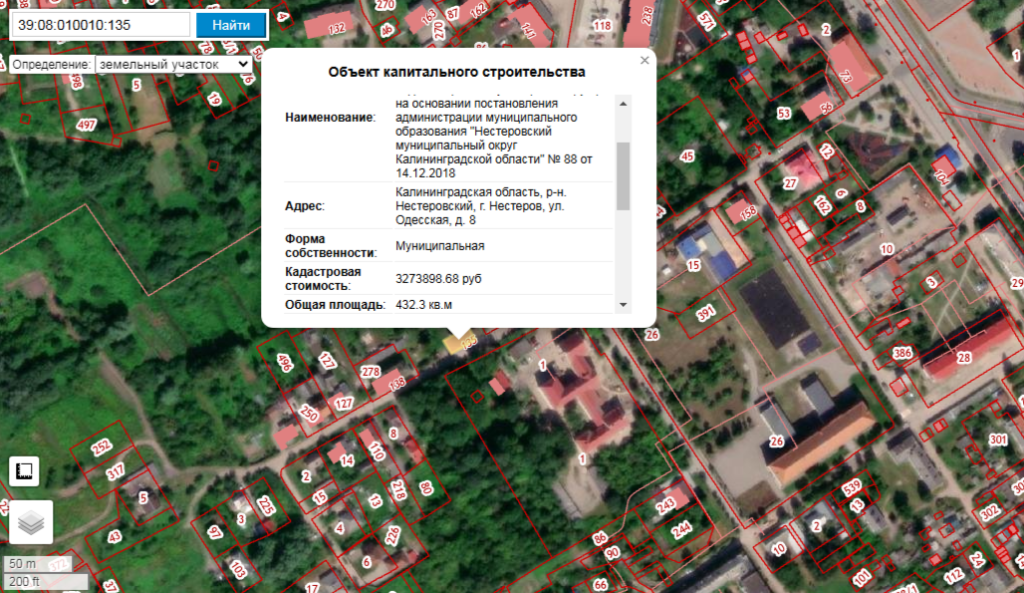Activate the ruler measurement tool icon
The height and width of the screenshot is (593, 1024).
click(24, 471)
